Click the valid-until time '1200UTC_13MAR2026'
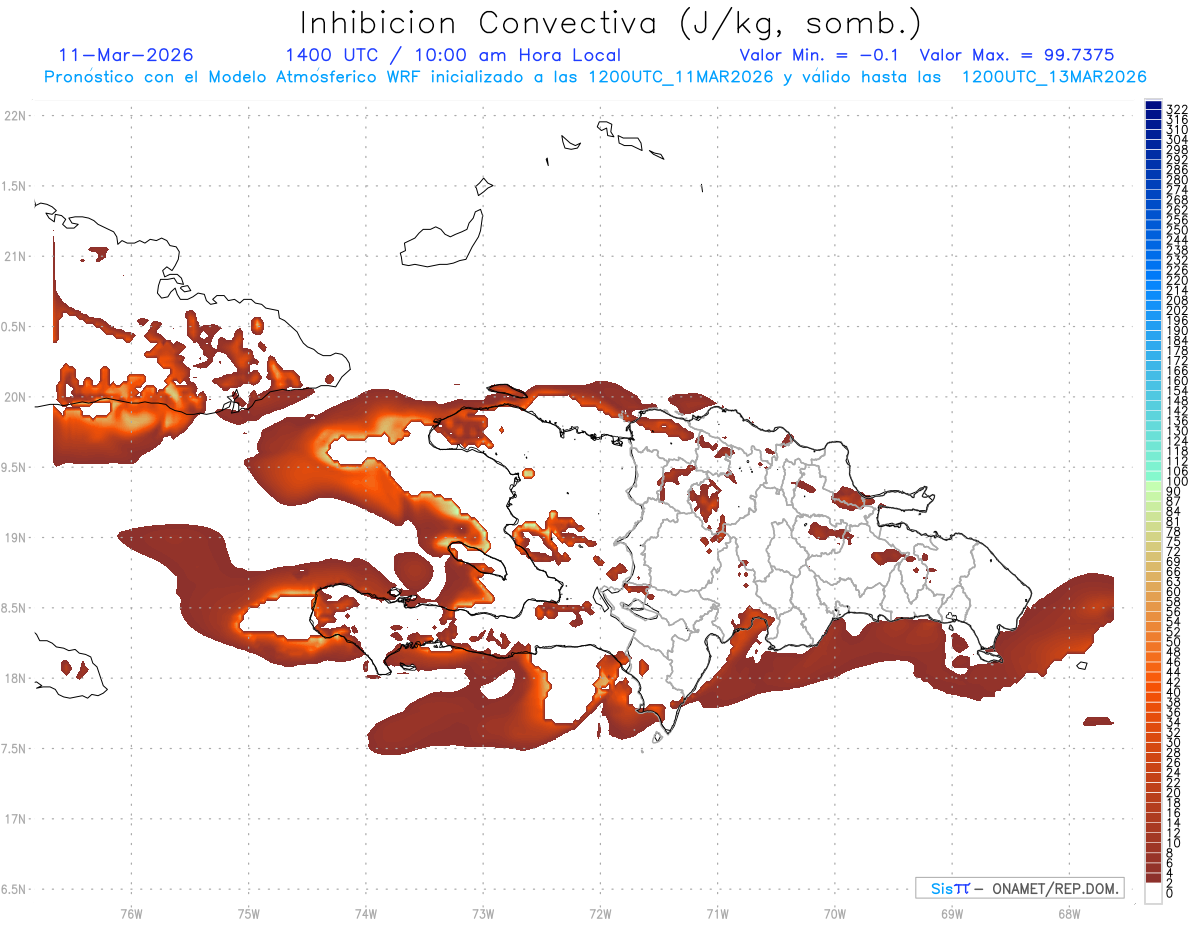The width and height of the screenshot is (1200, 927). [1054, 76]
